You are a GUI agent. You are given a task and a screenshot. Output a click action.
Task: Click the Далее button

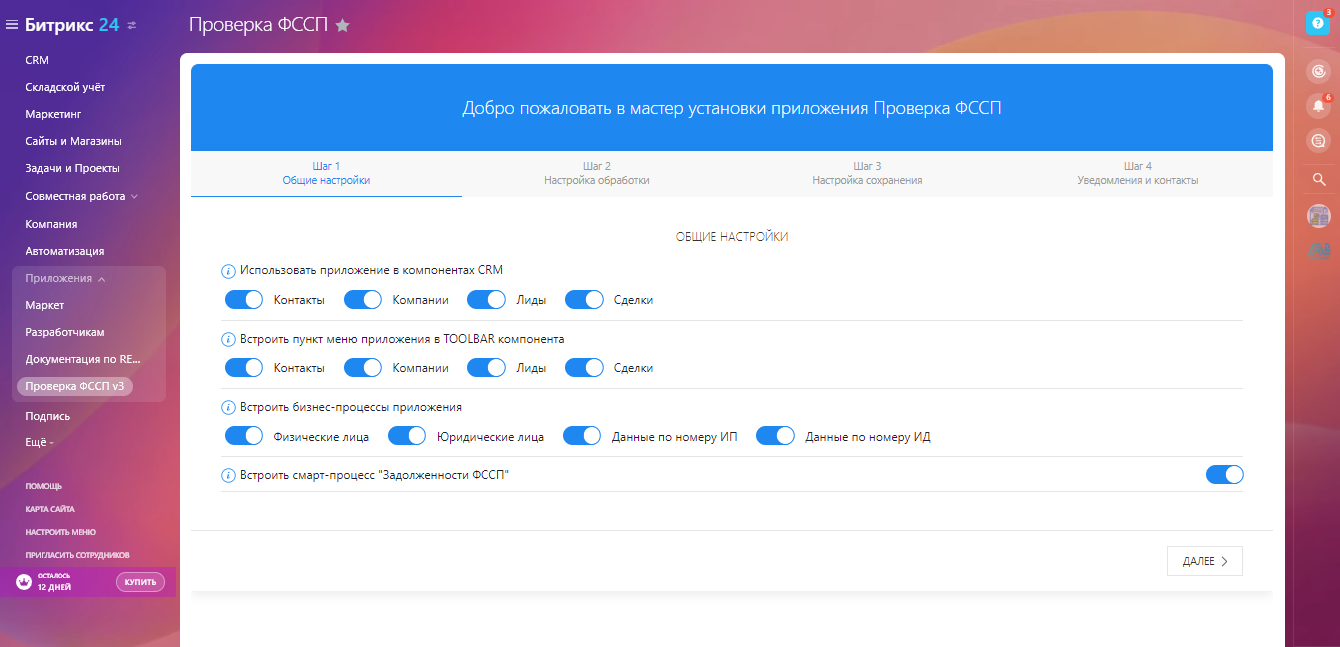[x=1205, y=561]
